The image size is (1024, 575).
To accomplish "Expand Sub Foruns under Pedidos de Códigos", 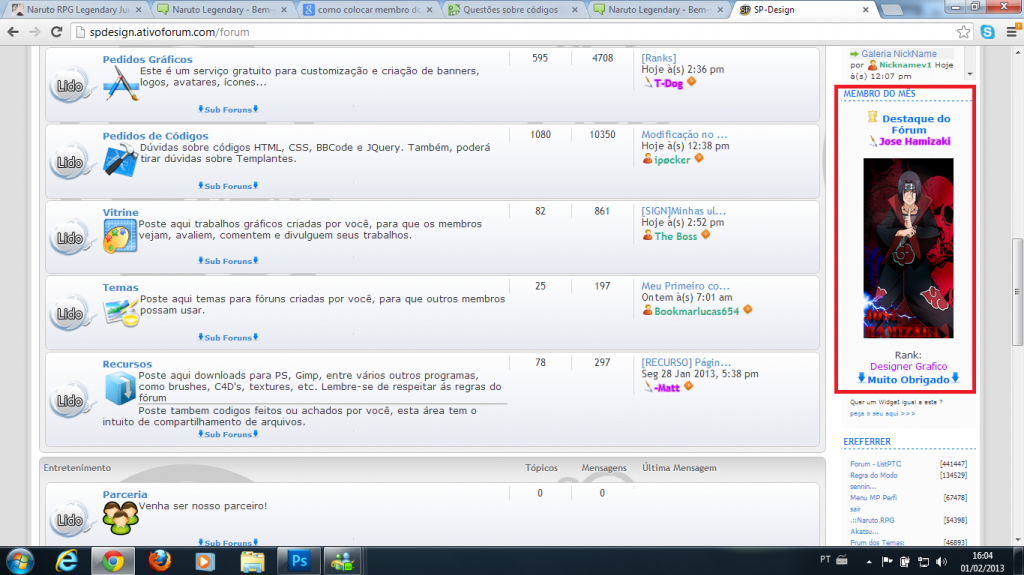I will pyautogui.click(x=228, y=186).
